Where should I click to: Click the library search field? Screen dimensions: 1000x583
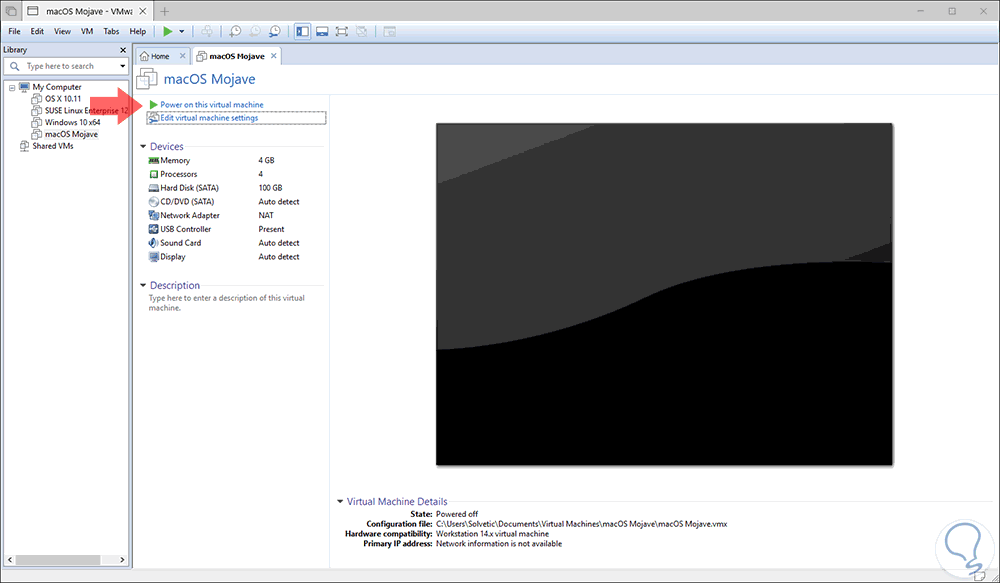pyautogui.click(x=66, y=66)
